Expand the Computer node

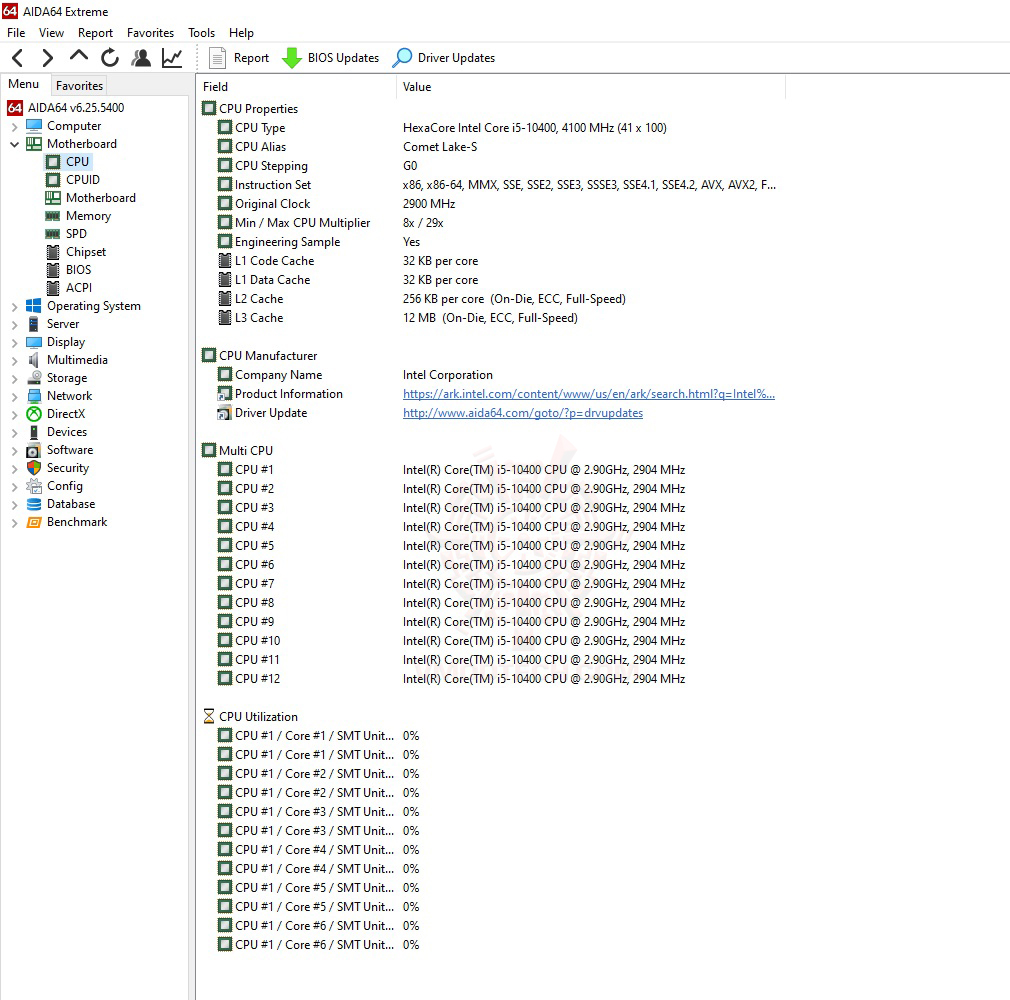tap(14, 127)
